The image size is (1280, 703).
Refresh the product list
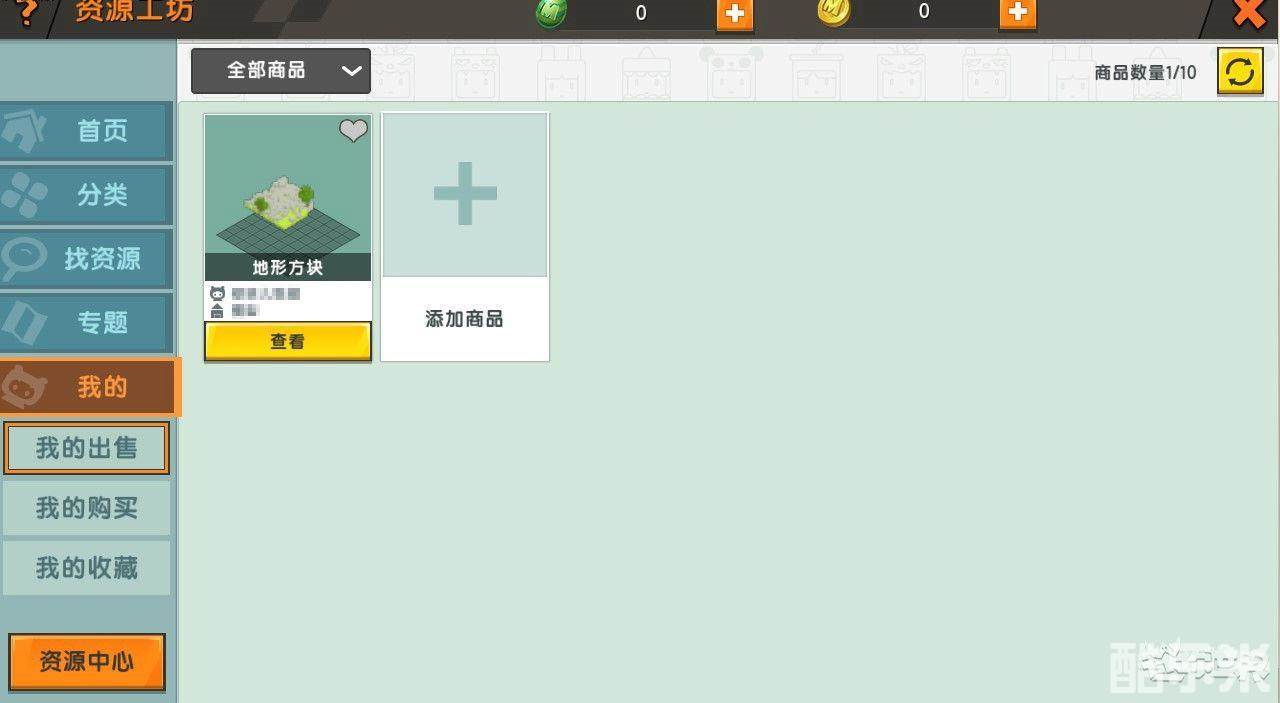tap(1239, 72)
